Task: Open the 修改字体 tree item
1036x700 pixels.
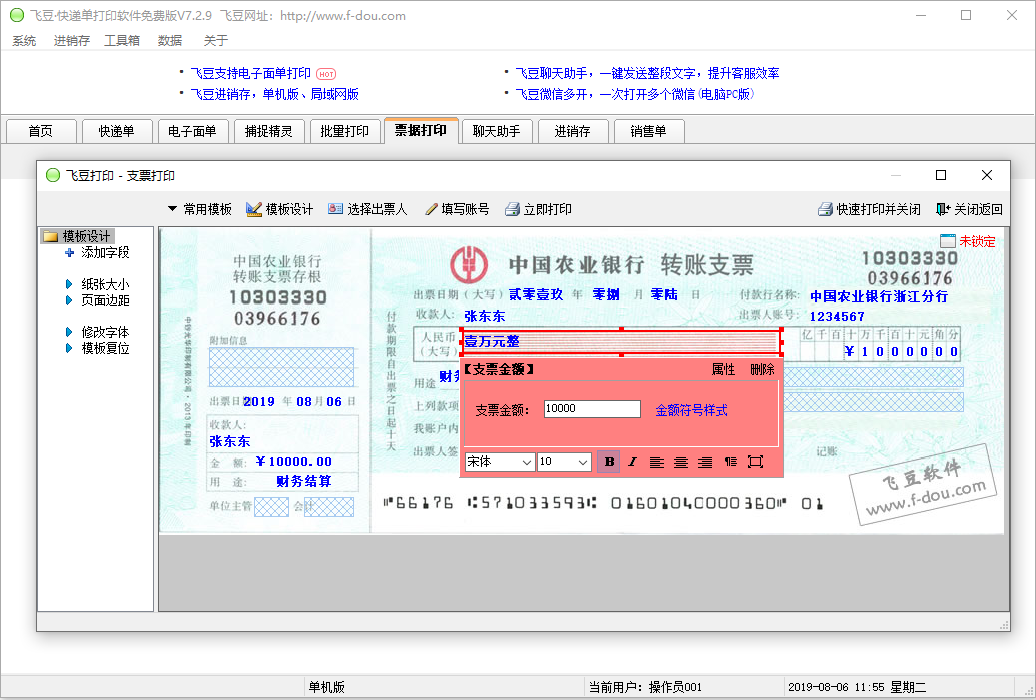Action: 98,332
